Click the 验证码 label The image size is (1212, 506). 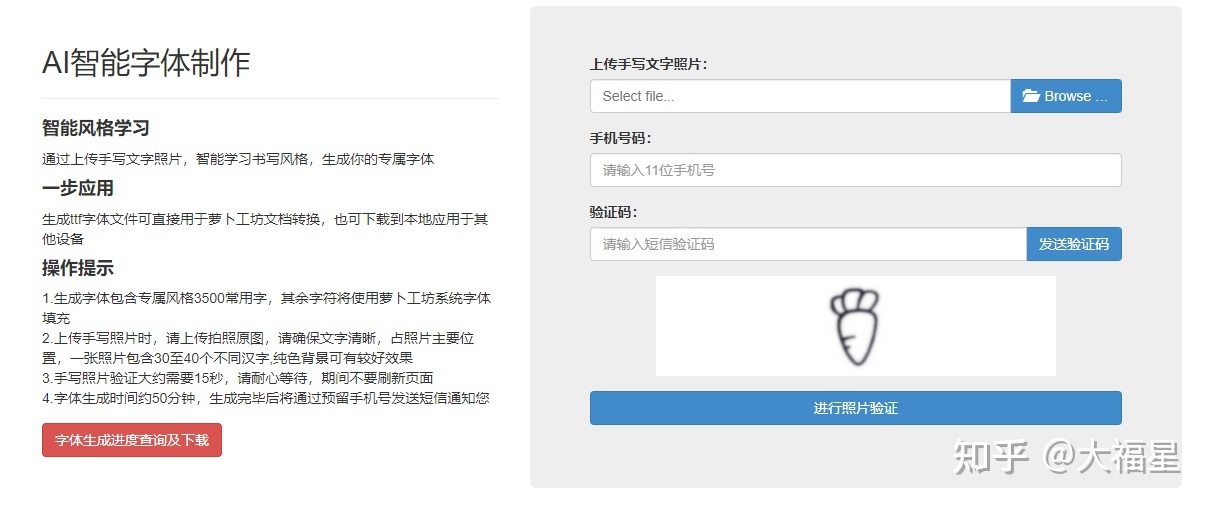coord(613,212)
